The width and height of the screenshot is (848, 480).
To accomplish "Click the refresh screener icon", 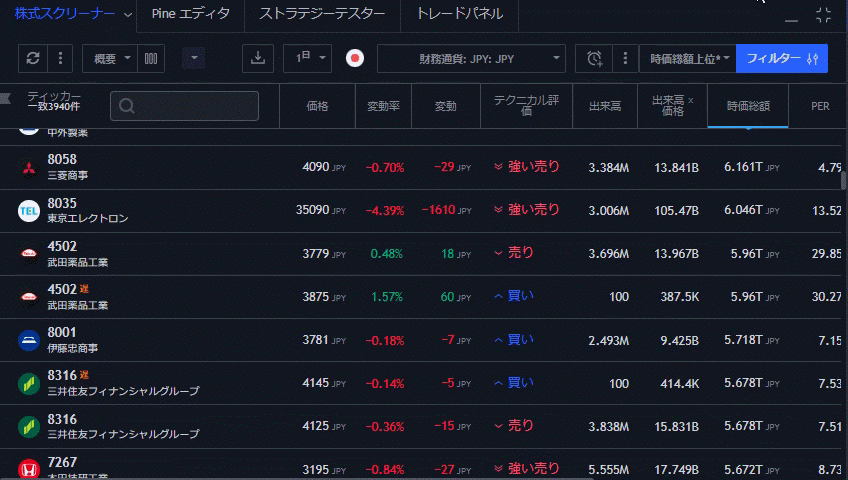I will [33, 58].
